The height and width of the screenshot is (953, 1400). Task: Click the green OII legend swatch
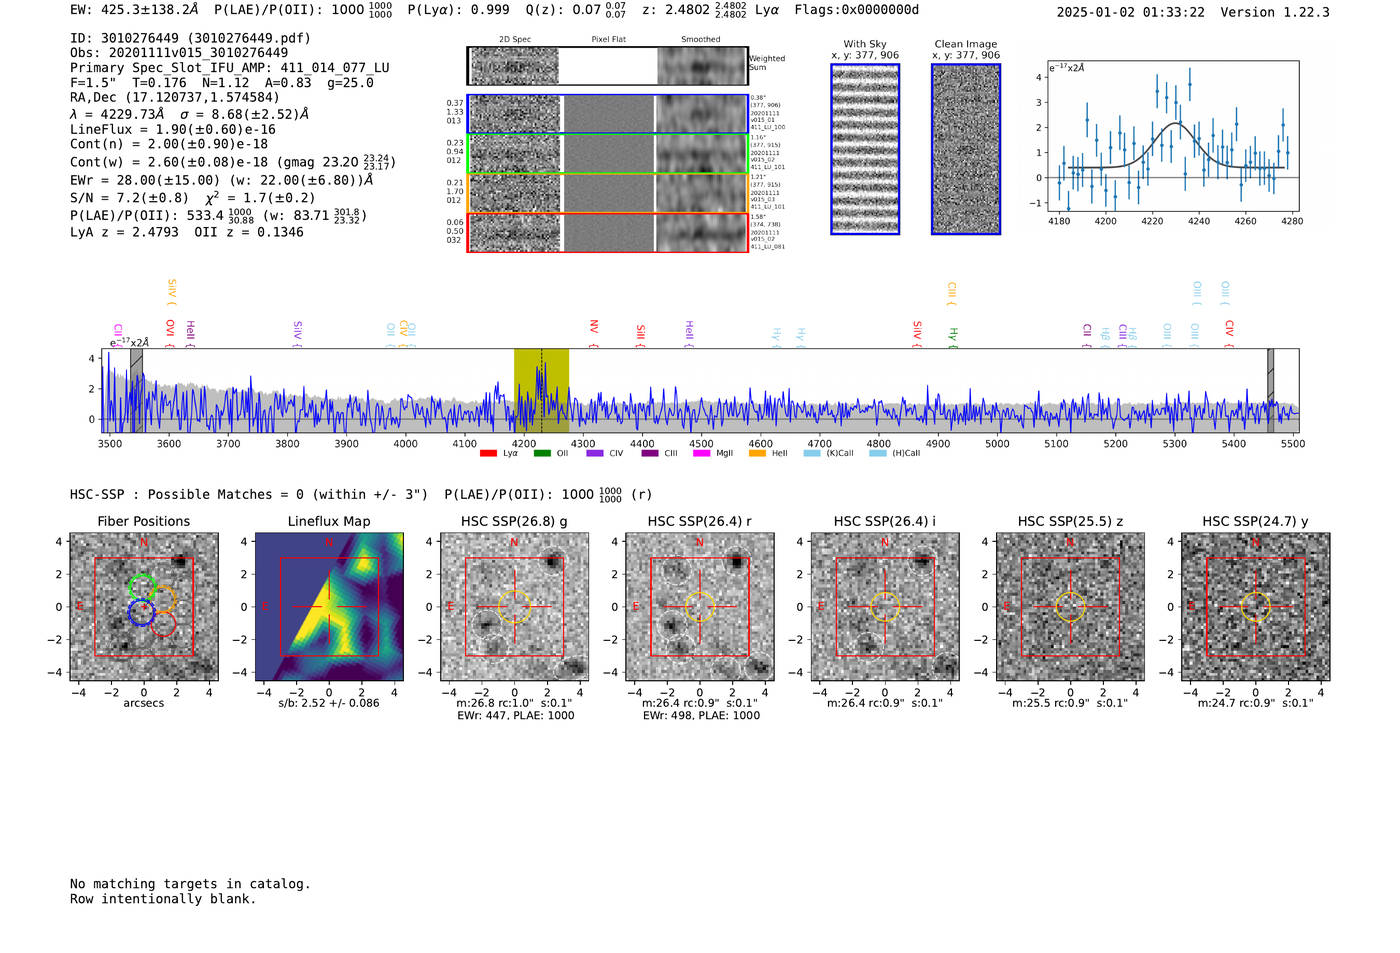(542, 453)
